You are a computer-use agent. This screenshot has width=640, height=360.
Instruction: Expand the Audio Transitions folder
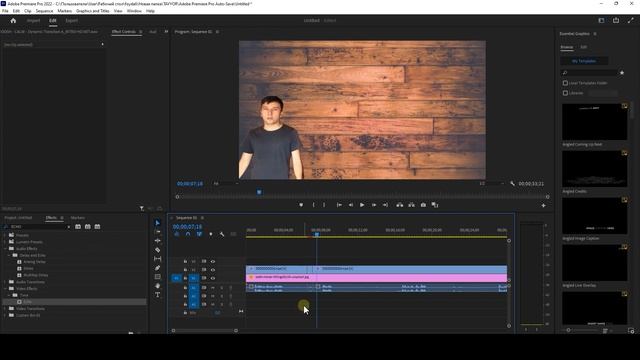(x=5, y=282)
